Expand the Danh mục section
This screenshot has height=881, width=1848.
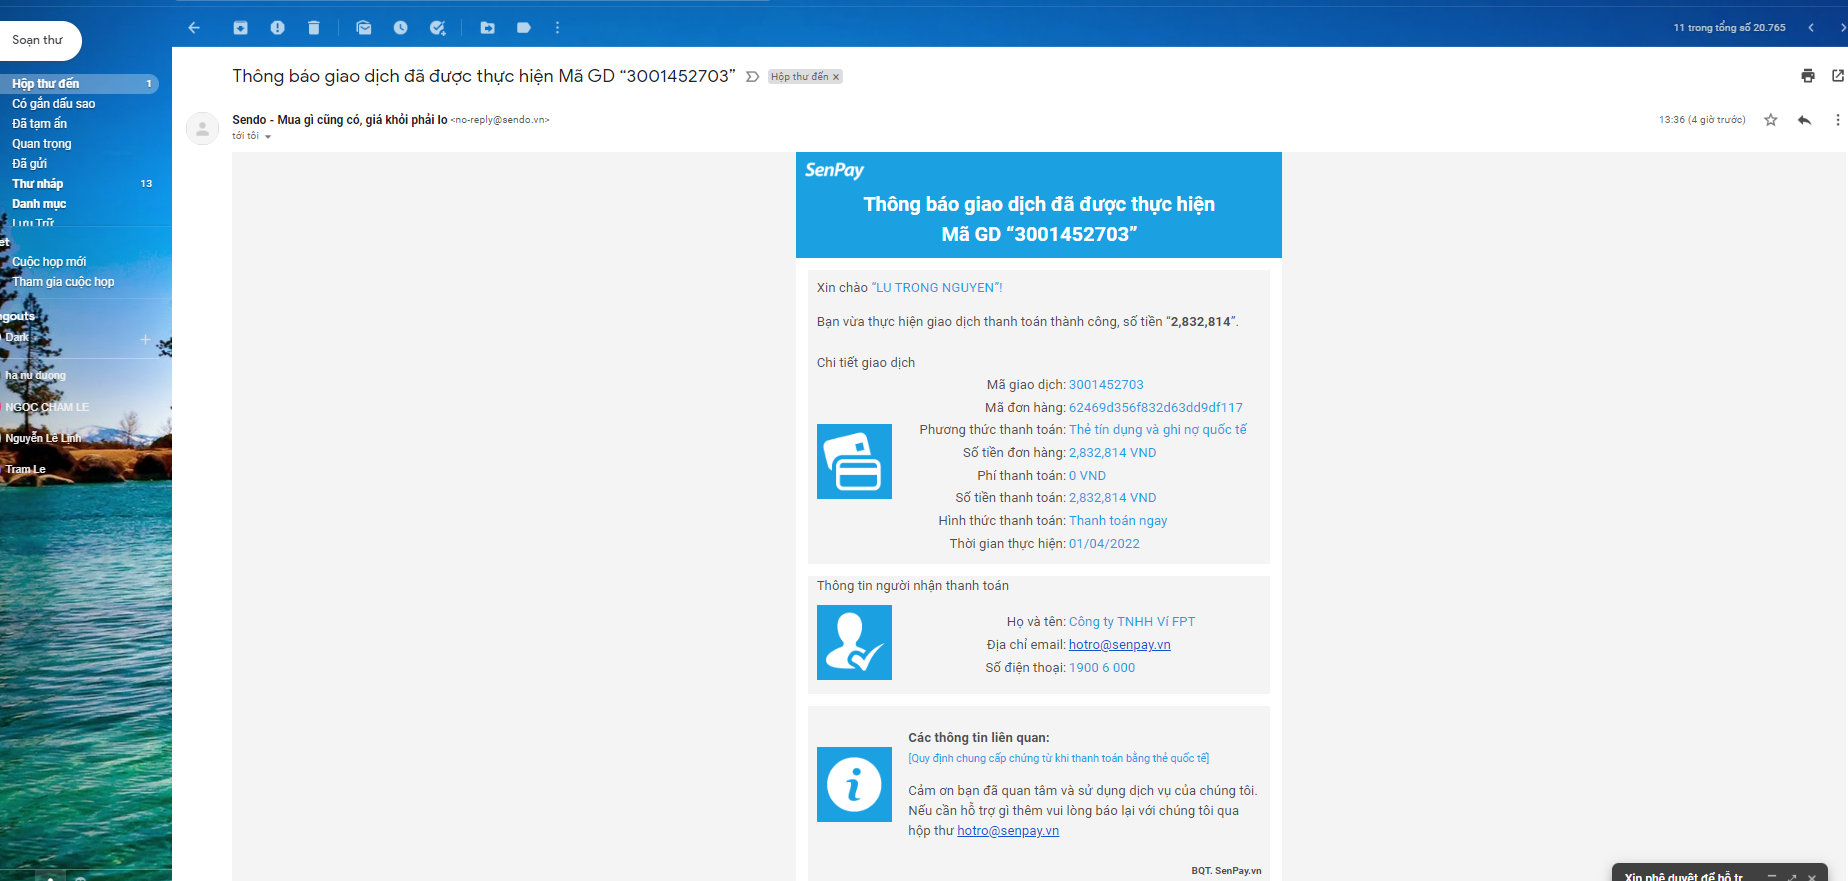point(39,204)
